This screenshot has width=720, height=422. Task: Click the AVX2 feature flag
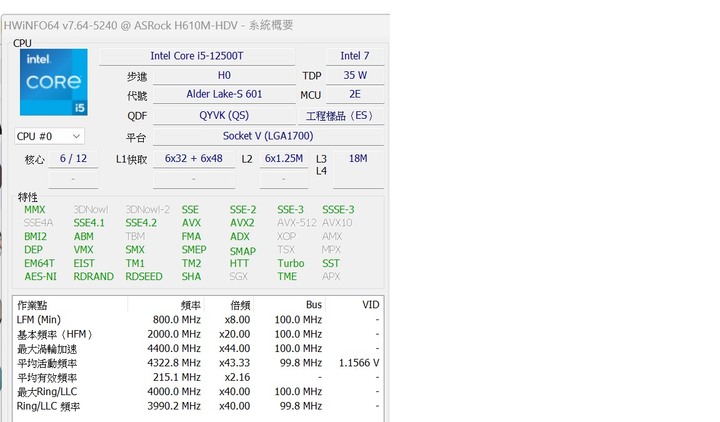pos(242,223)
